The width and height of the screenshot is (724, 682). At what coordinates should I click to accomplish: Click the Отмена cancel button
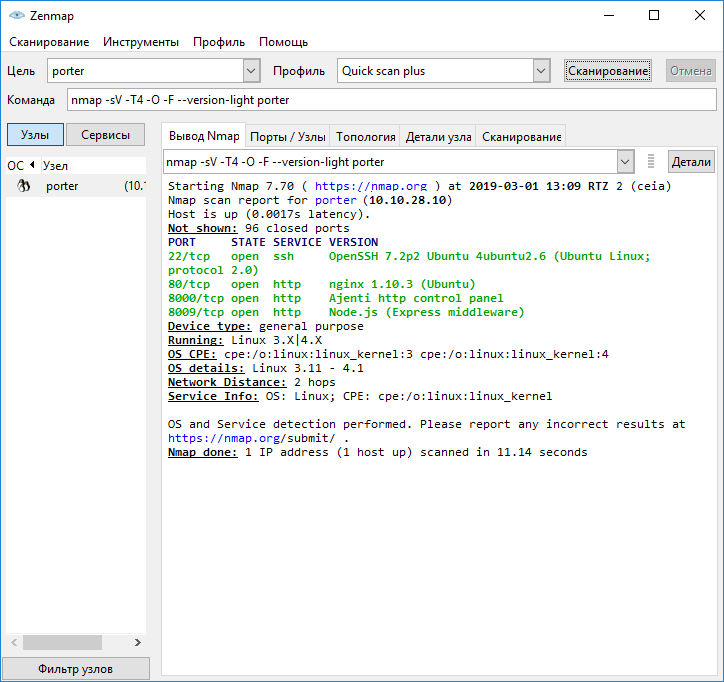pos(691,71)
